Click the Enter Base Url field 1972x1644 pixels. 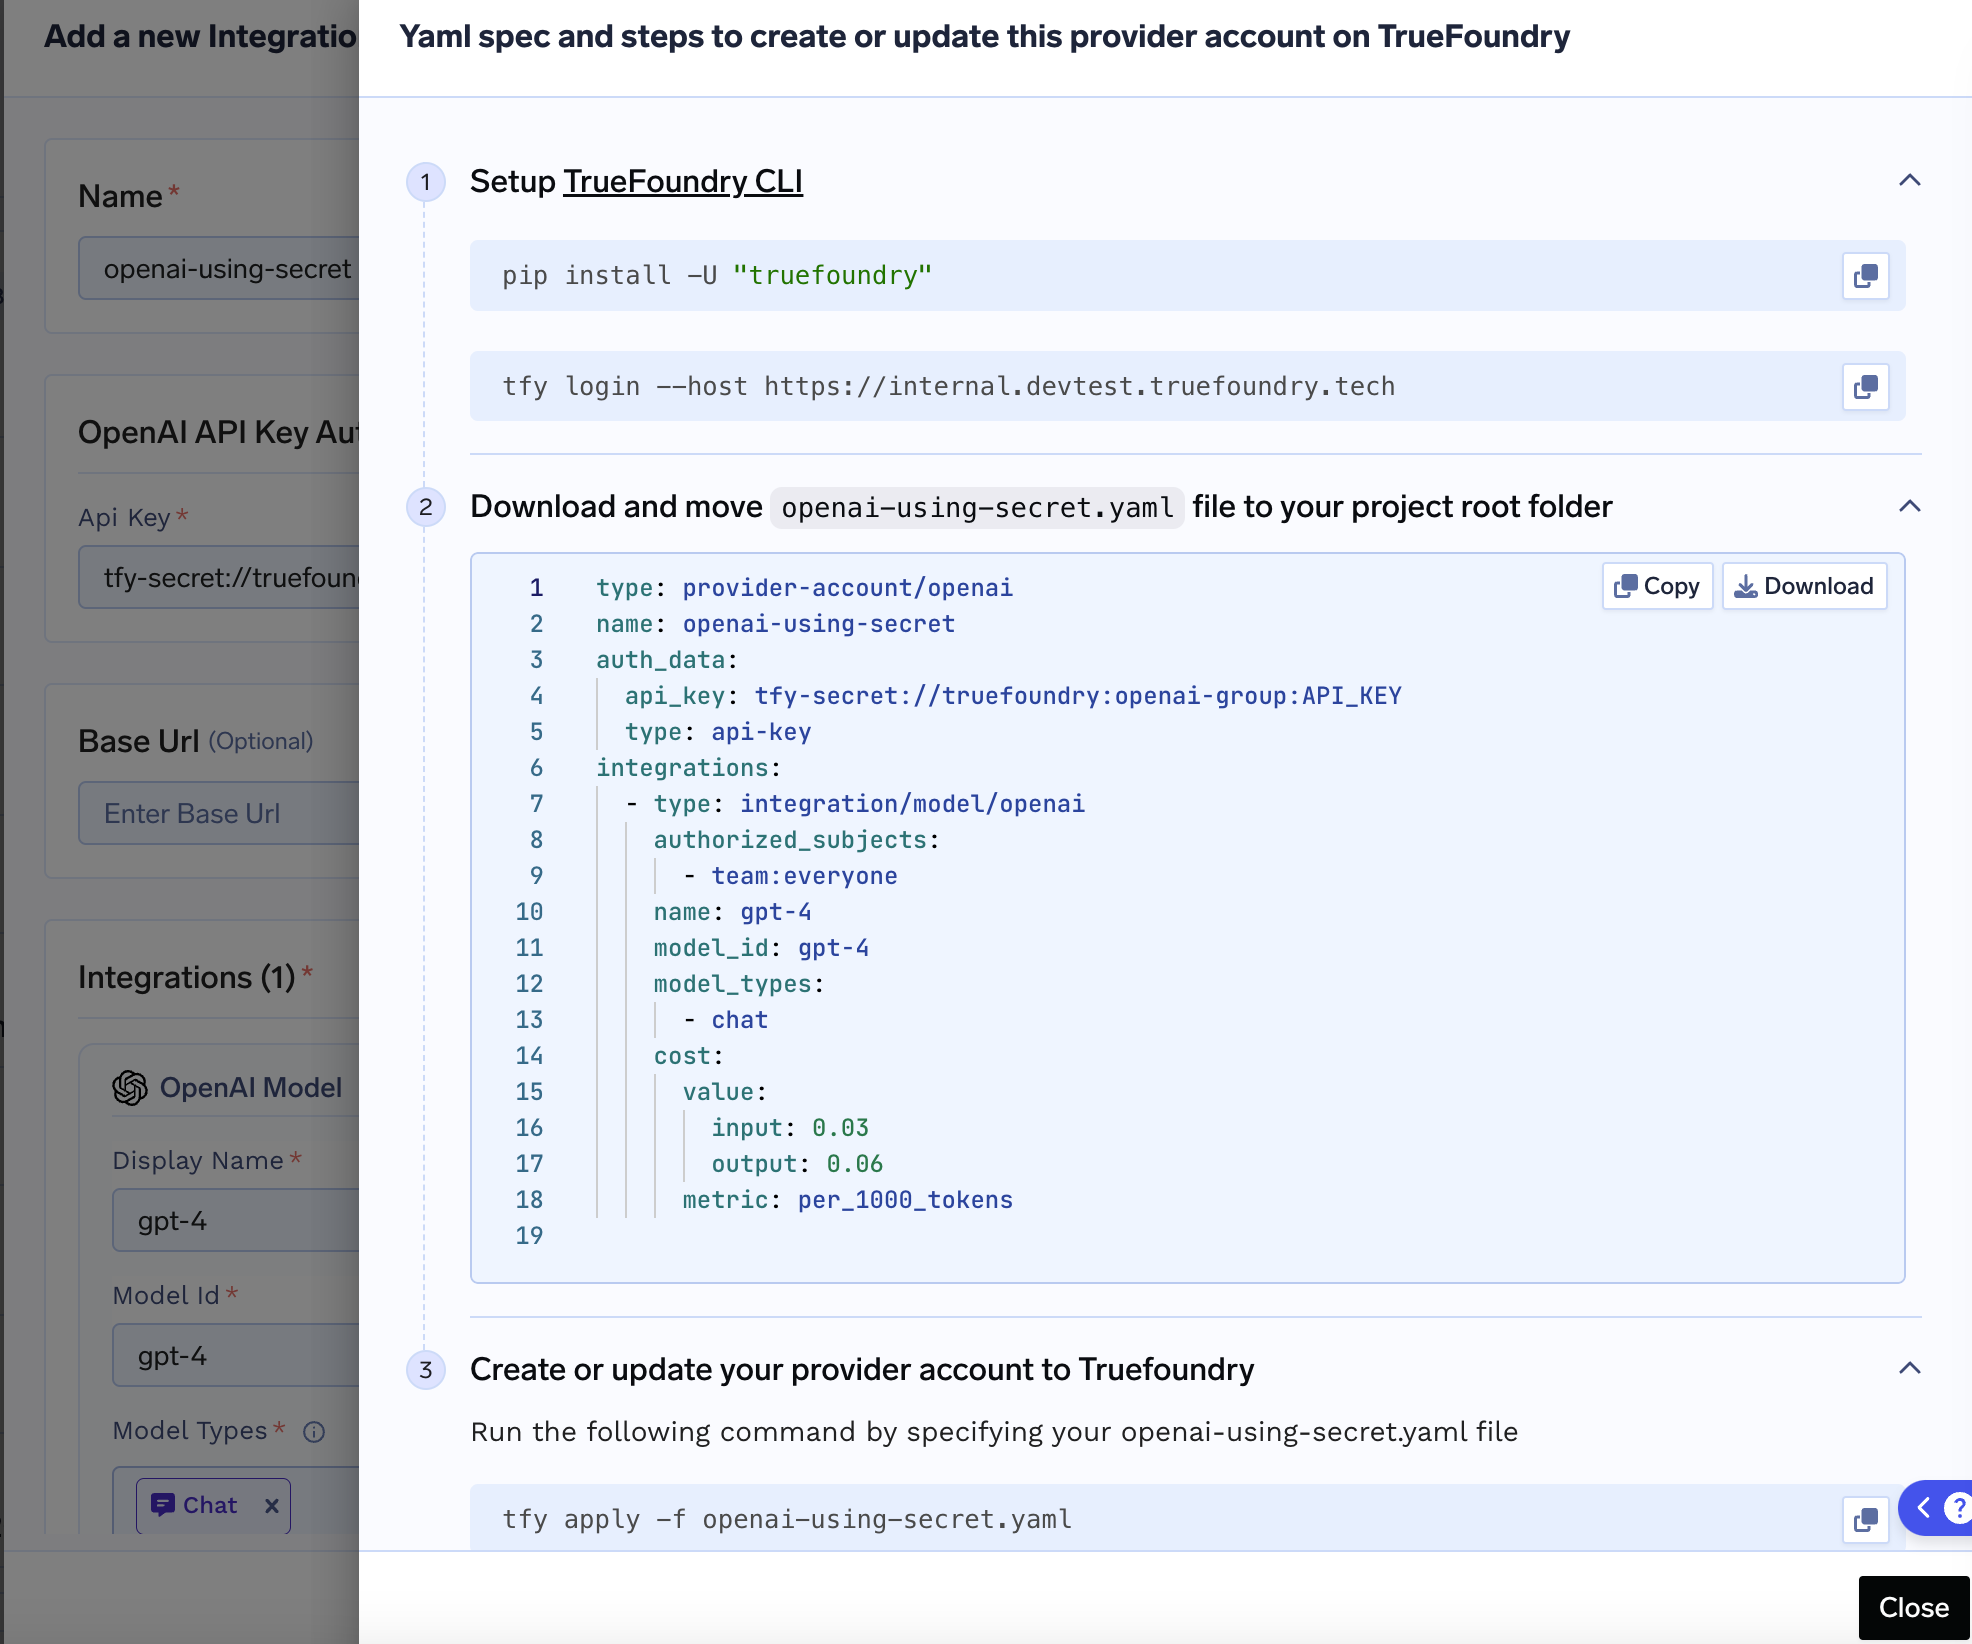[220, 814]
